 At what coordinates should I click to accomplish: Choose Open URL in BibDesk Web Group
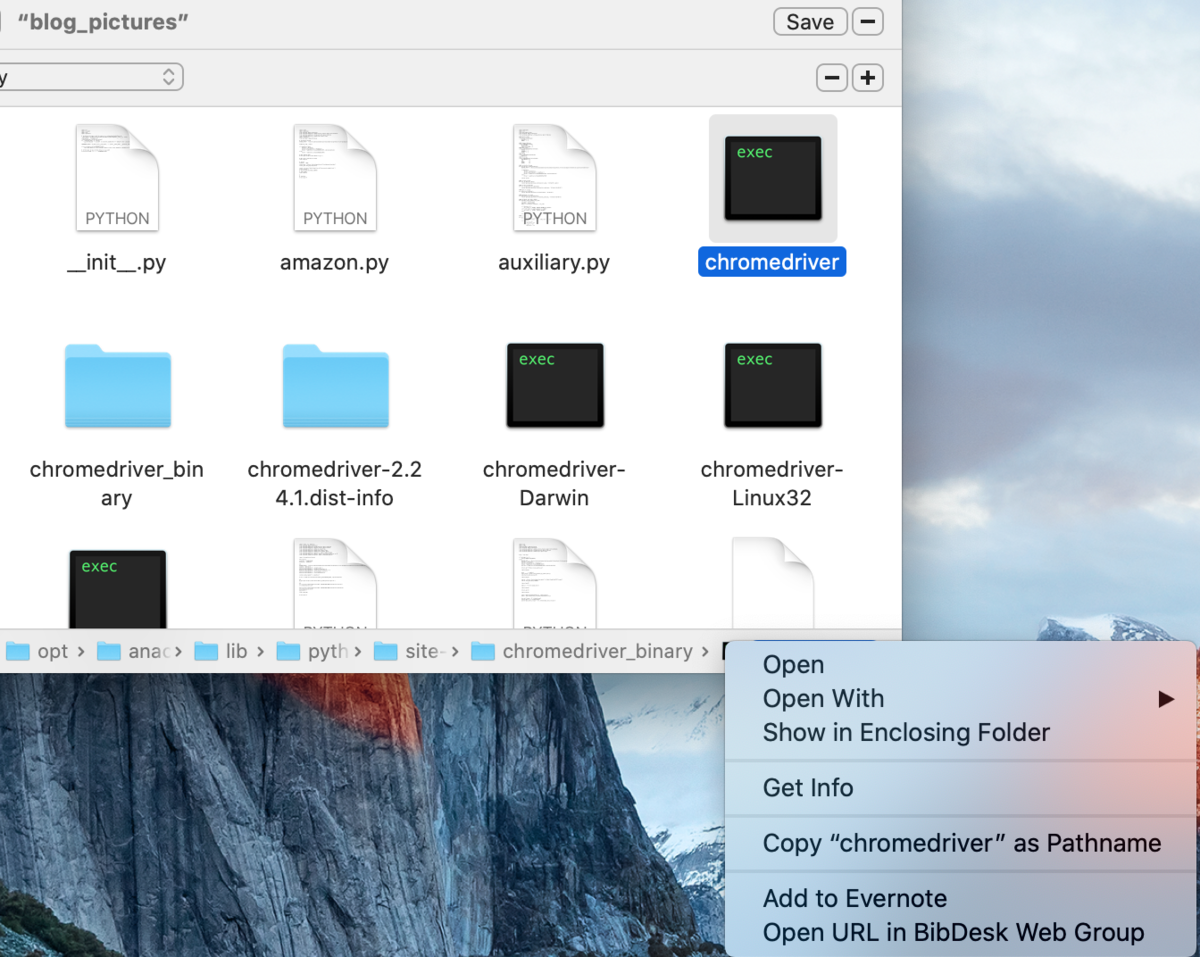[953, 933]
